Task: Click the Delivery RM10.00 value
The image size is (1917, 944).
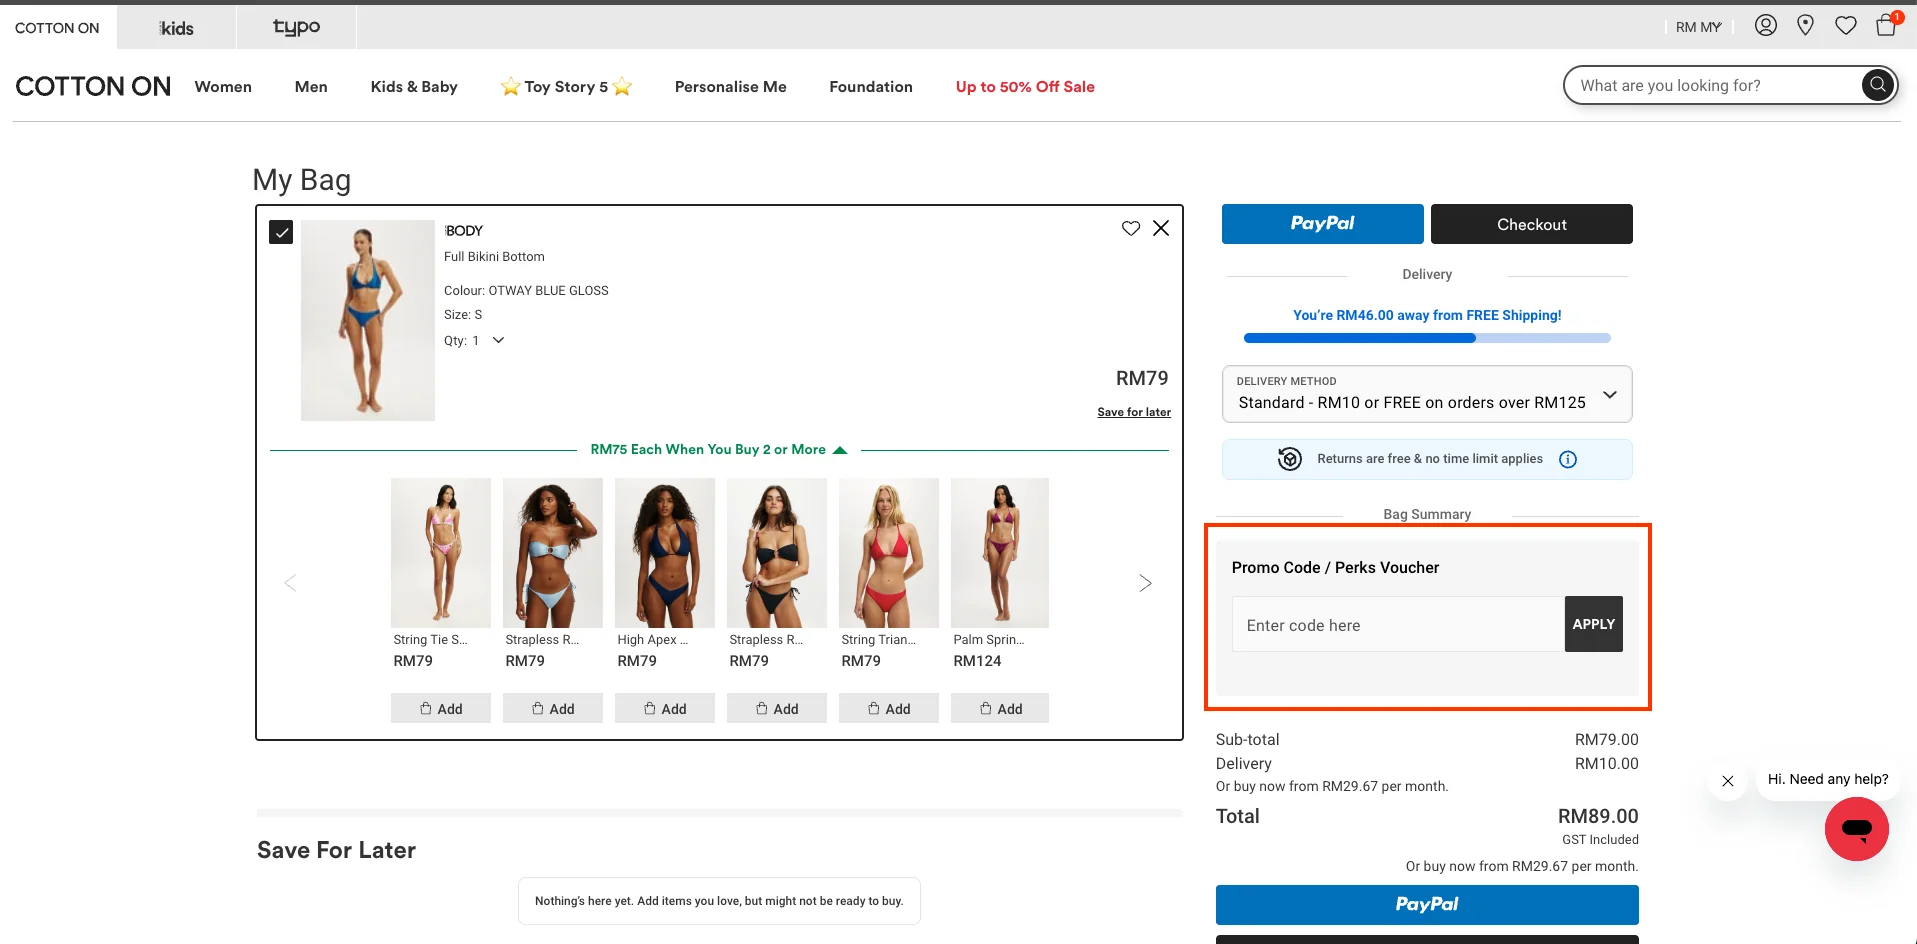Action: tap(1606, 764)
